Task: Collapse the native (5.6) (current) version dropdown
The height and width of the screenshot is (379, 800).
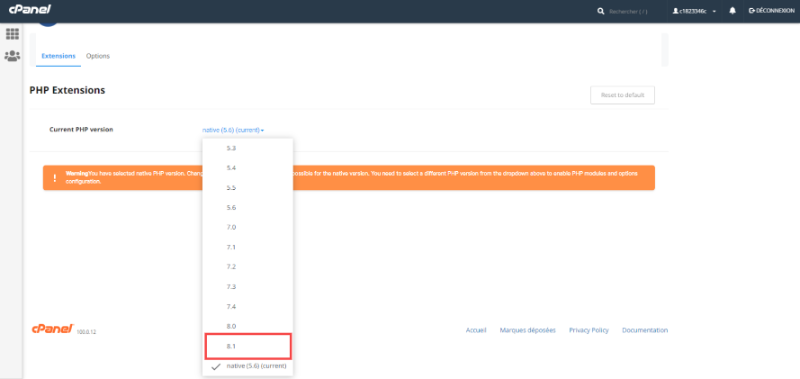Action: (x=233, y=130)
